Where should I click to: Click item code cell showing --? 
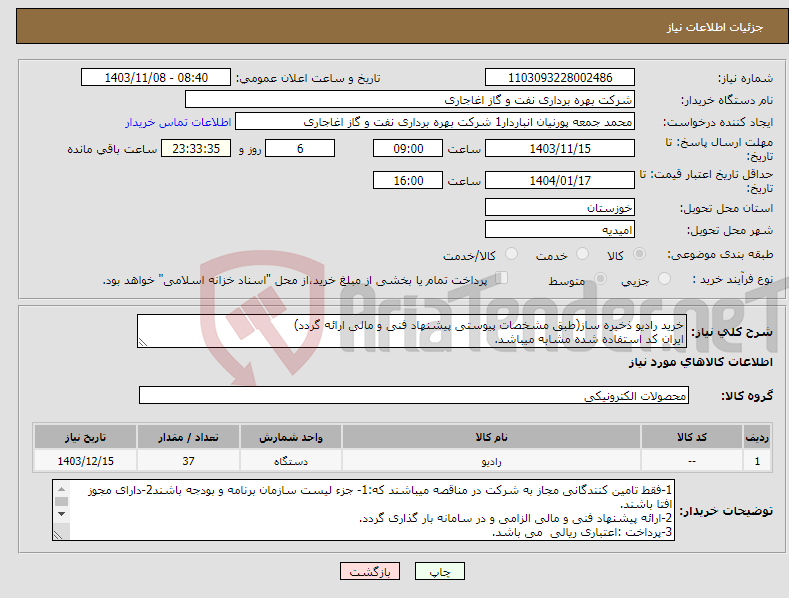[x=692, y=461]
